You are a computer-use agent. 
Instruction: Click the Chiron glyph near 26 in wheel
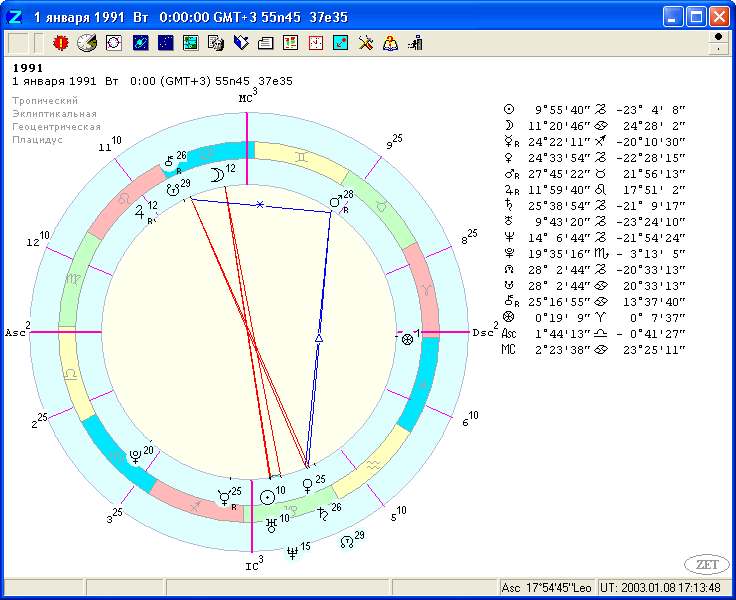[x=169, y=161]
